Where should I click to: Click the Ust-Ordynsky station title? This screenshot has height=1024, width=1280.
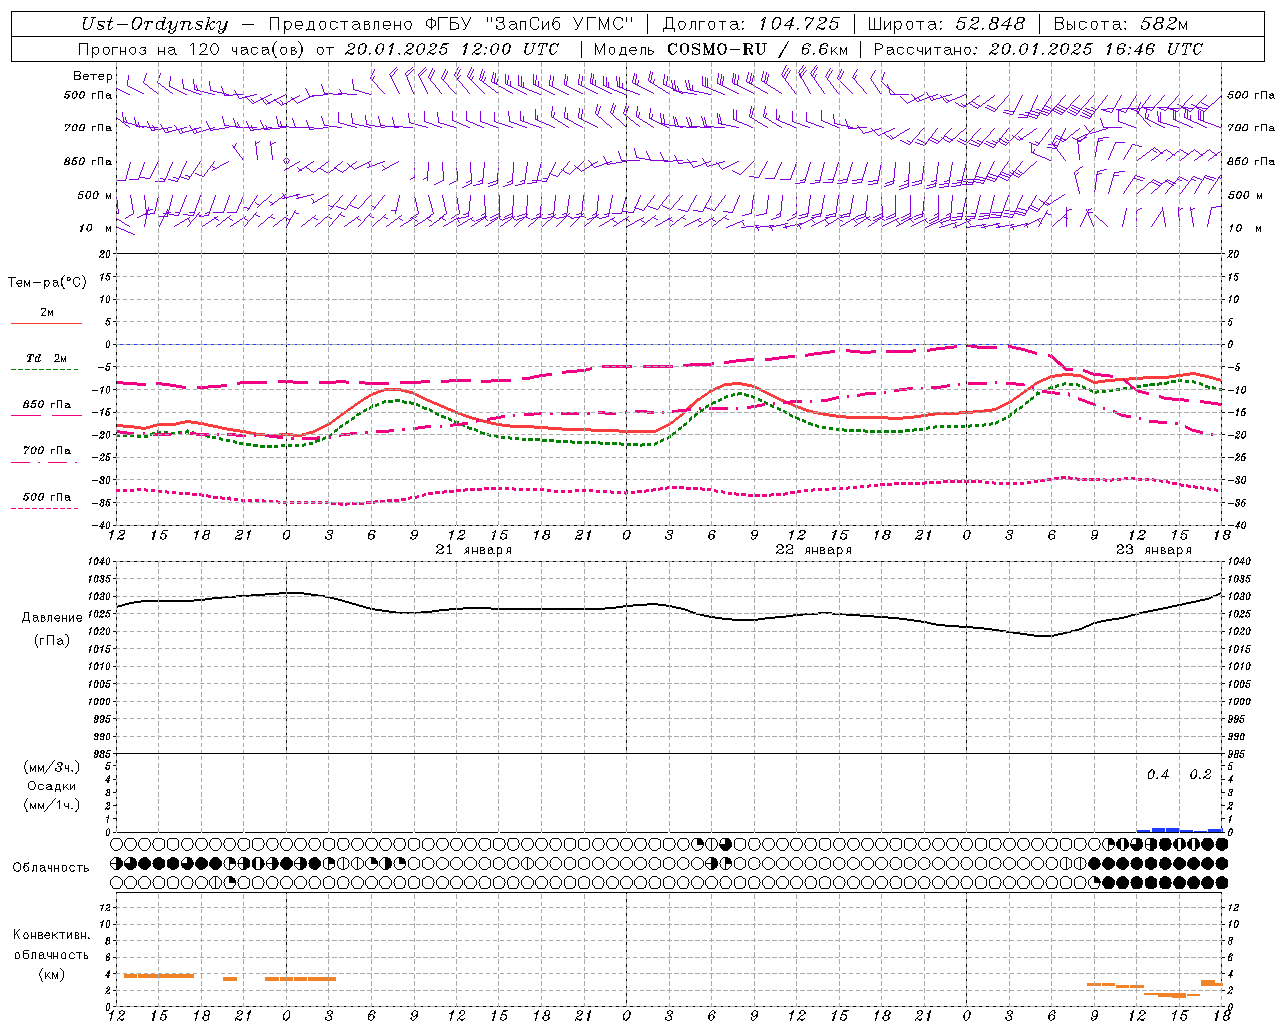[x=155, y=25]
